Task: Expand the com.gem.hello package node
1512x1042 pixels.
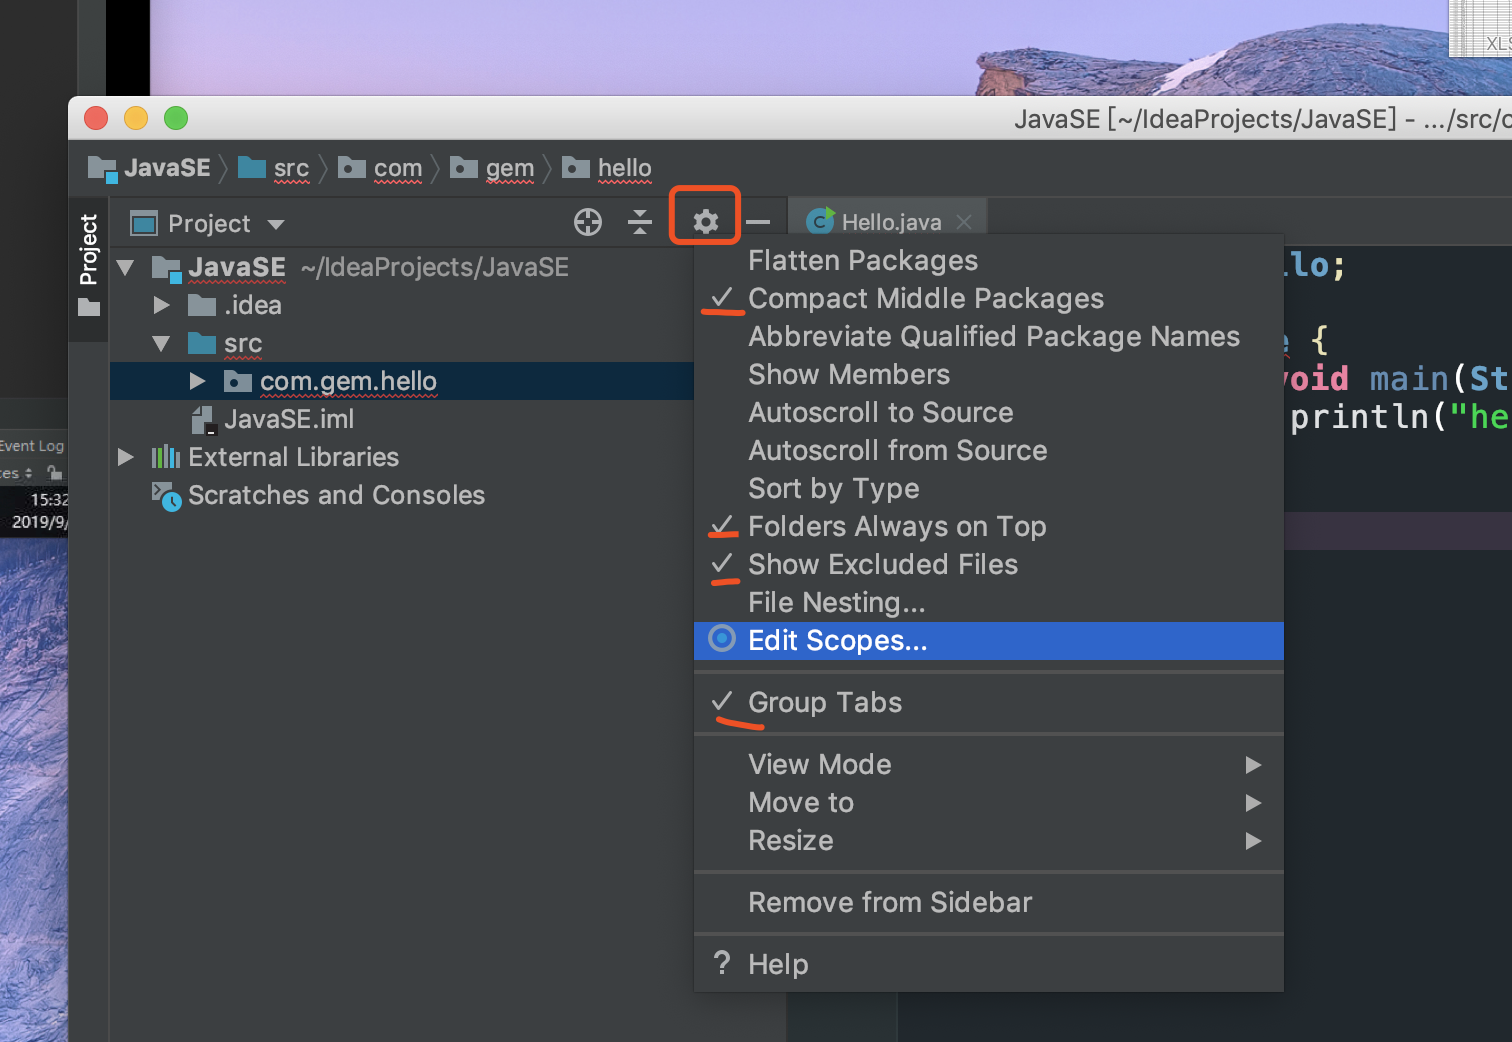Action: [x=197, y=381]
